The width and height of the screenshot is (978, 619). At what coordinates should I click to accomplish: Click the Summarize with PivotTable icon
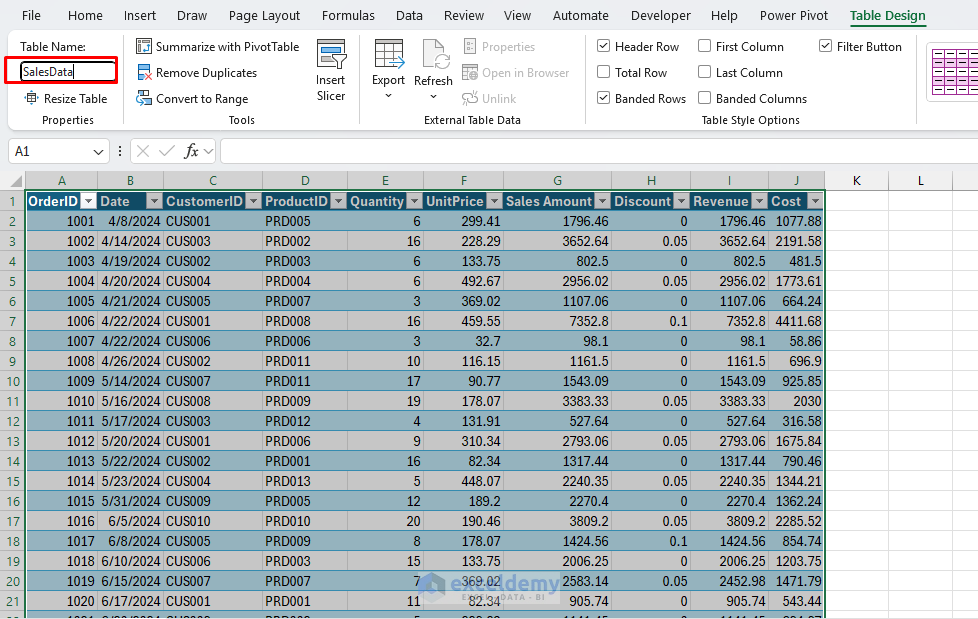(144, 47)
